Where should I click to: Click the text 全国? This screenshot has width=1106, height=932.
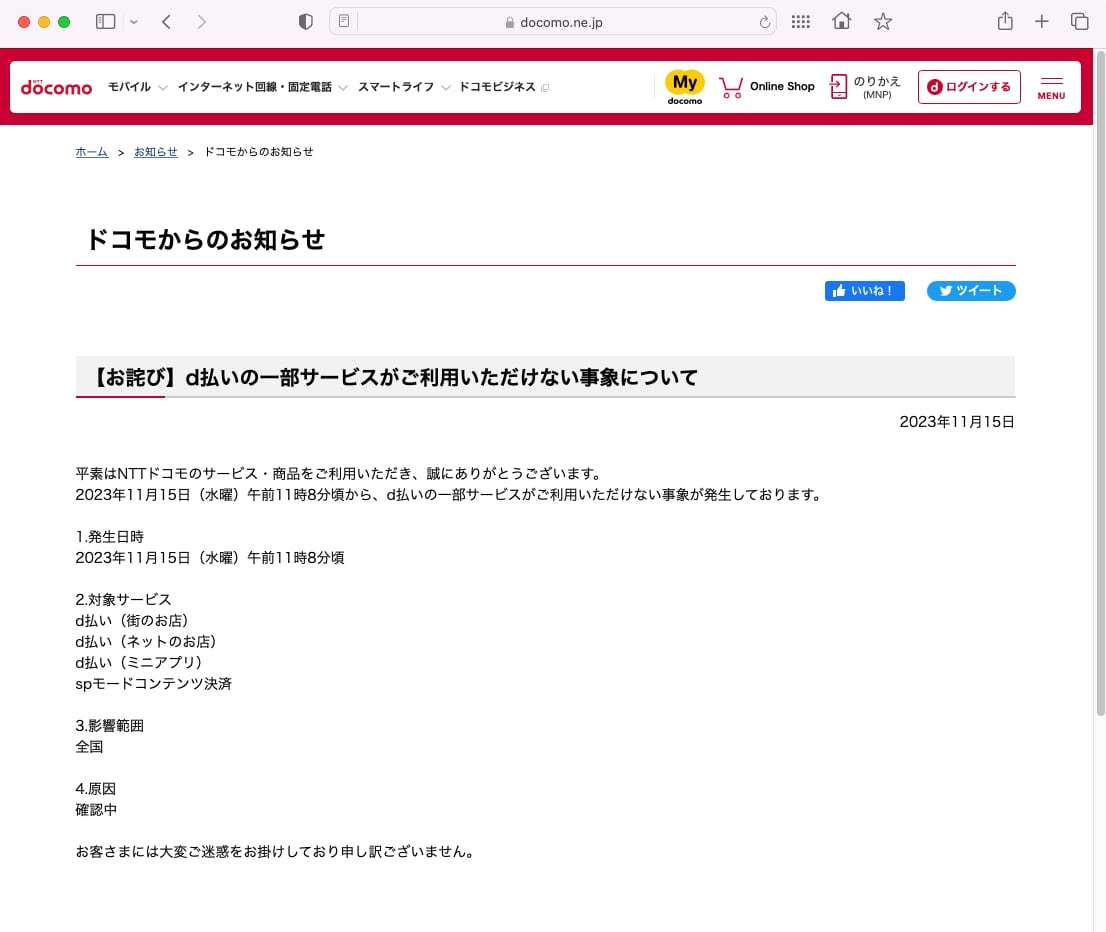pos(89,746)
